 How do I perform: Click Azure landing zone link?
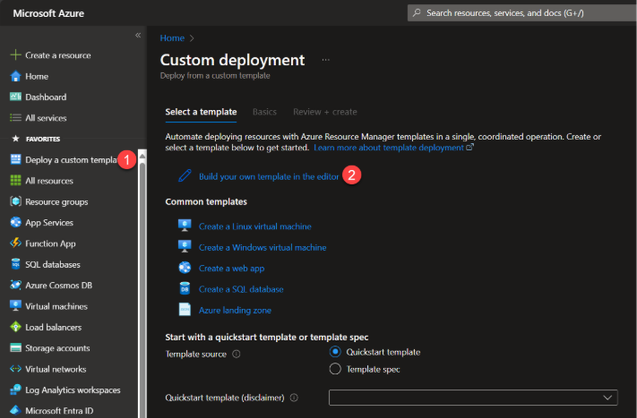235,310
